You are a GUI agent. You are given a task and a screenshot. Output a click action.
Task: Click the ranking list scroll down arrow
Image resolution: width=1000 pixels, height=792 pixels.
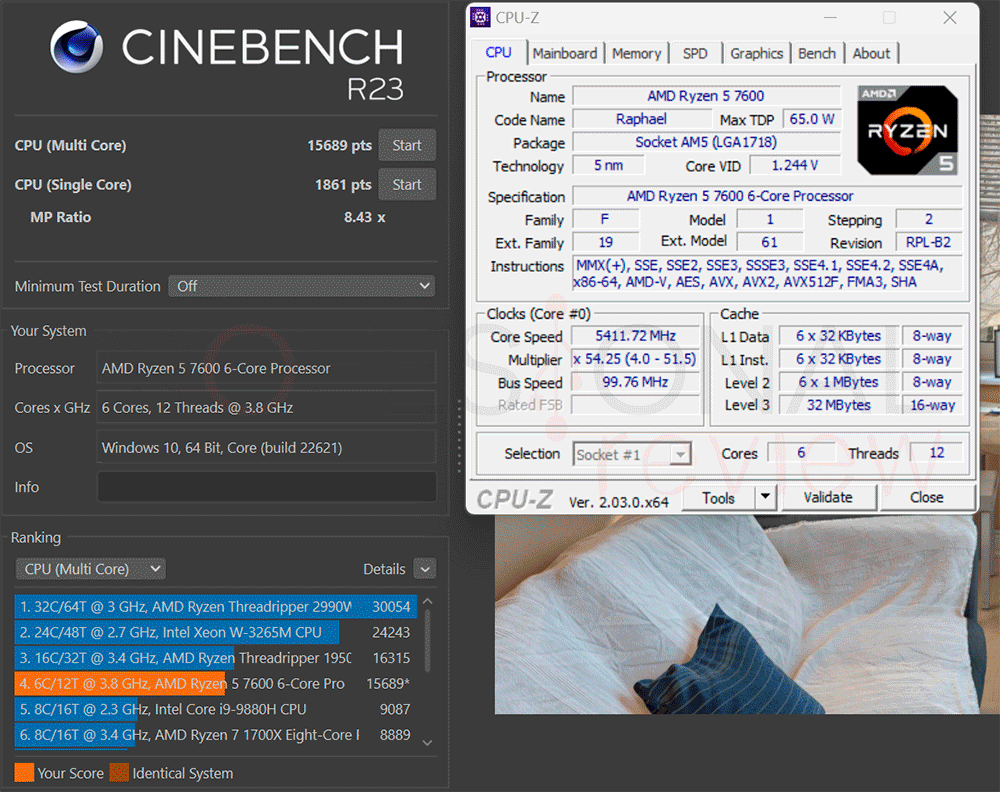tap(428, 742)
